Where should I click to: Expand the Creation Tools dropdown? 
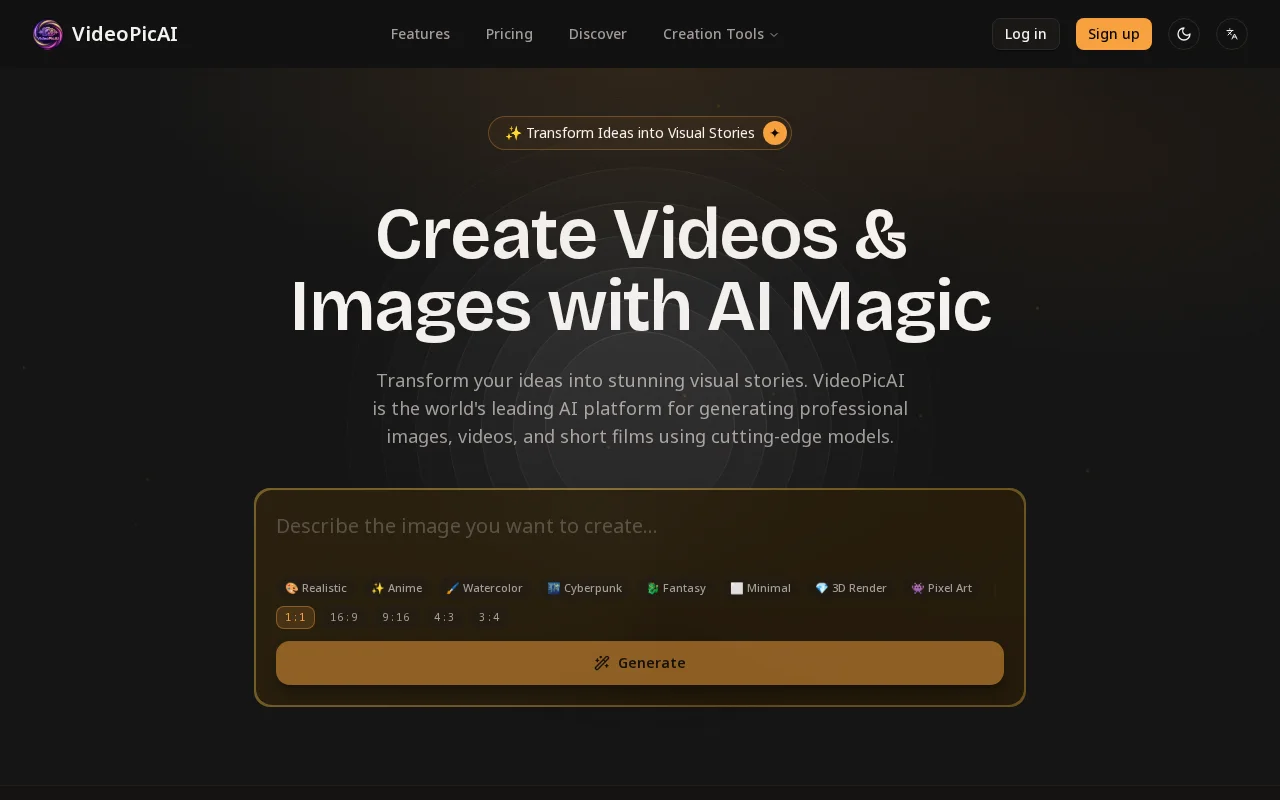point(720,34)
